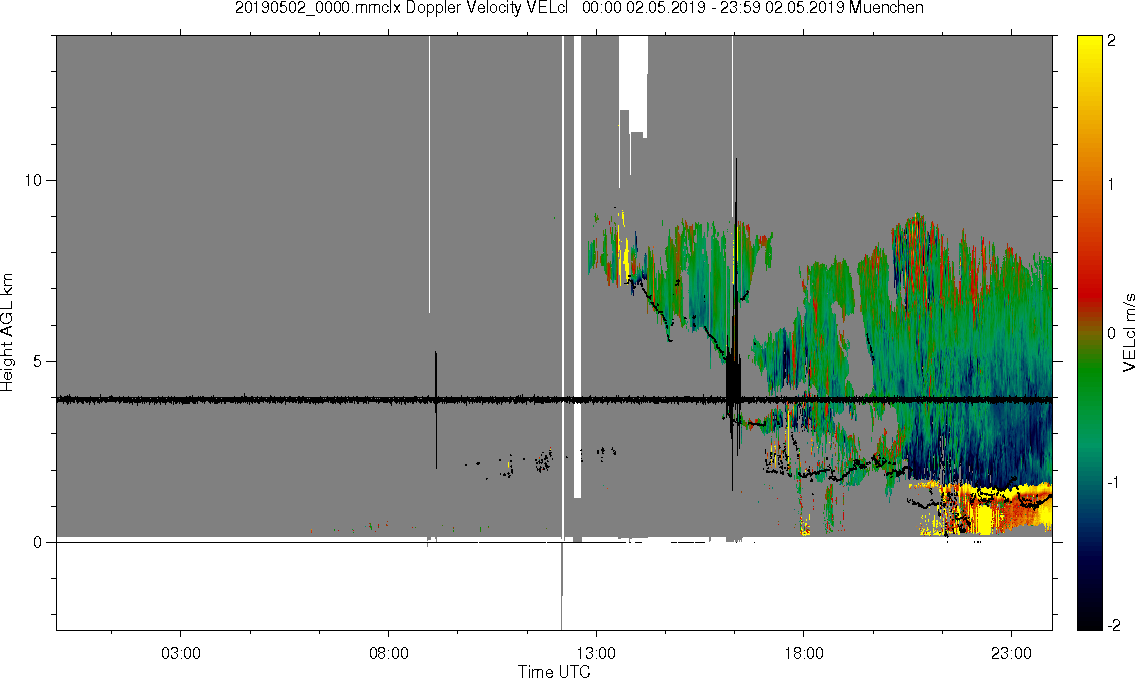The image size is (1135, 678).
Task: Click the 'Time UTC' axis title
Action: (x=554, y=671)
